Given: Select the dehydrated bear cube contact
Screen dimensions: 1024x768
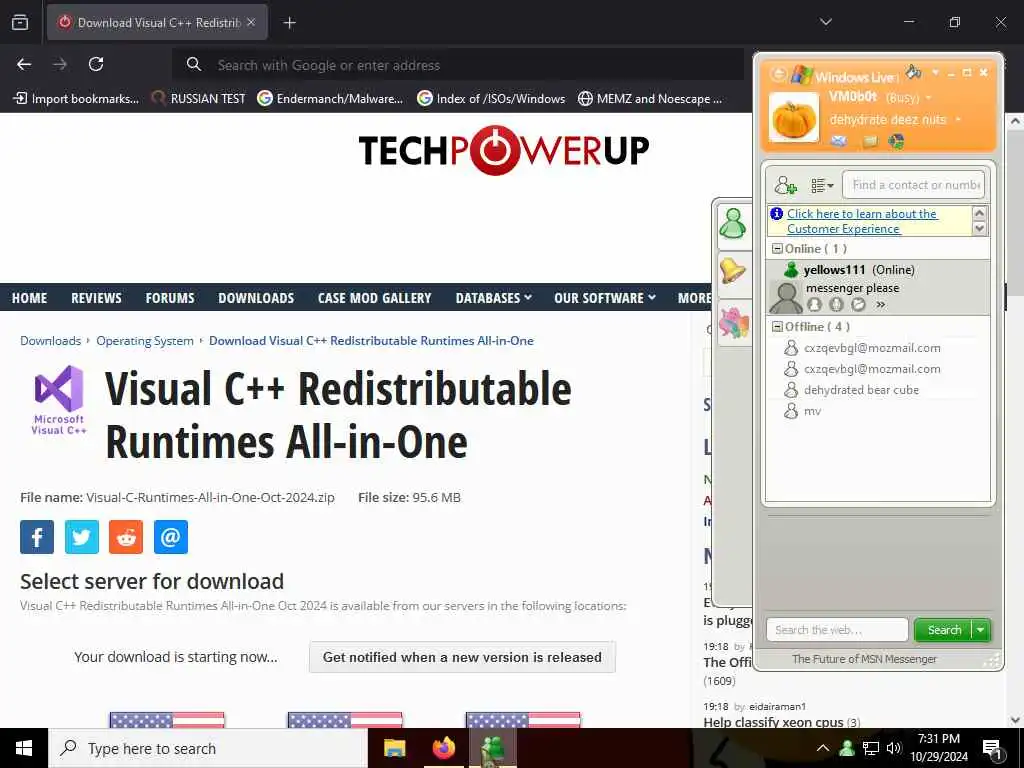Looking at the screenshot, I should (861, 390).
